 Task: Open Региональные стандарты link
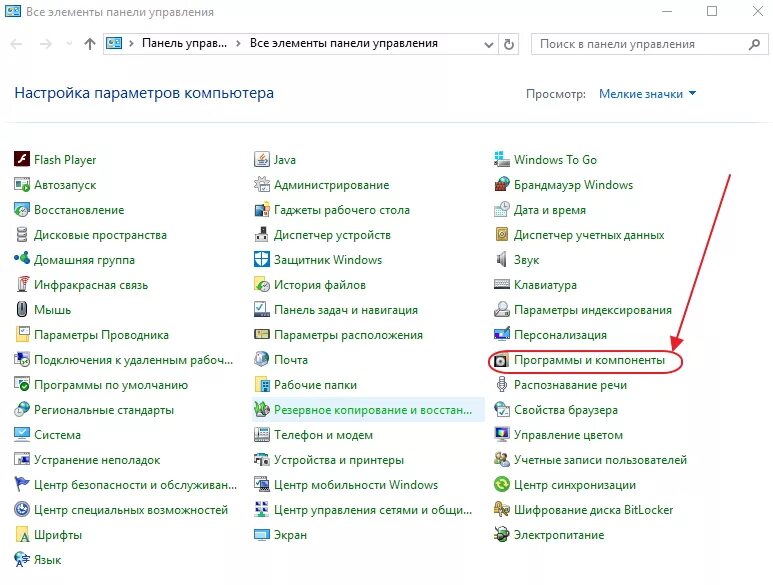click(x=104, y=410)
